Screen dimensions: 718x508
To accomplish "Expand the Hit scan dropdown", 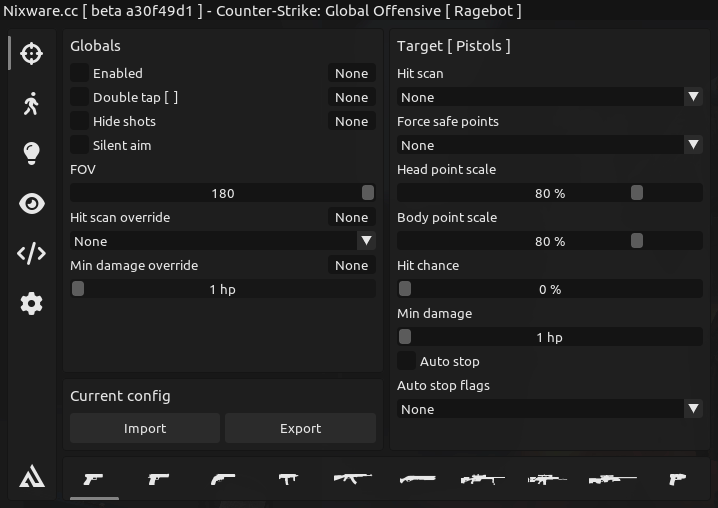I will click(x=549, y=97).
